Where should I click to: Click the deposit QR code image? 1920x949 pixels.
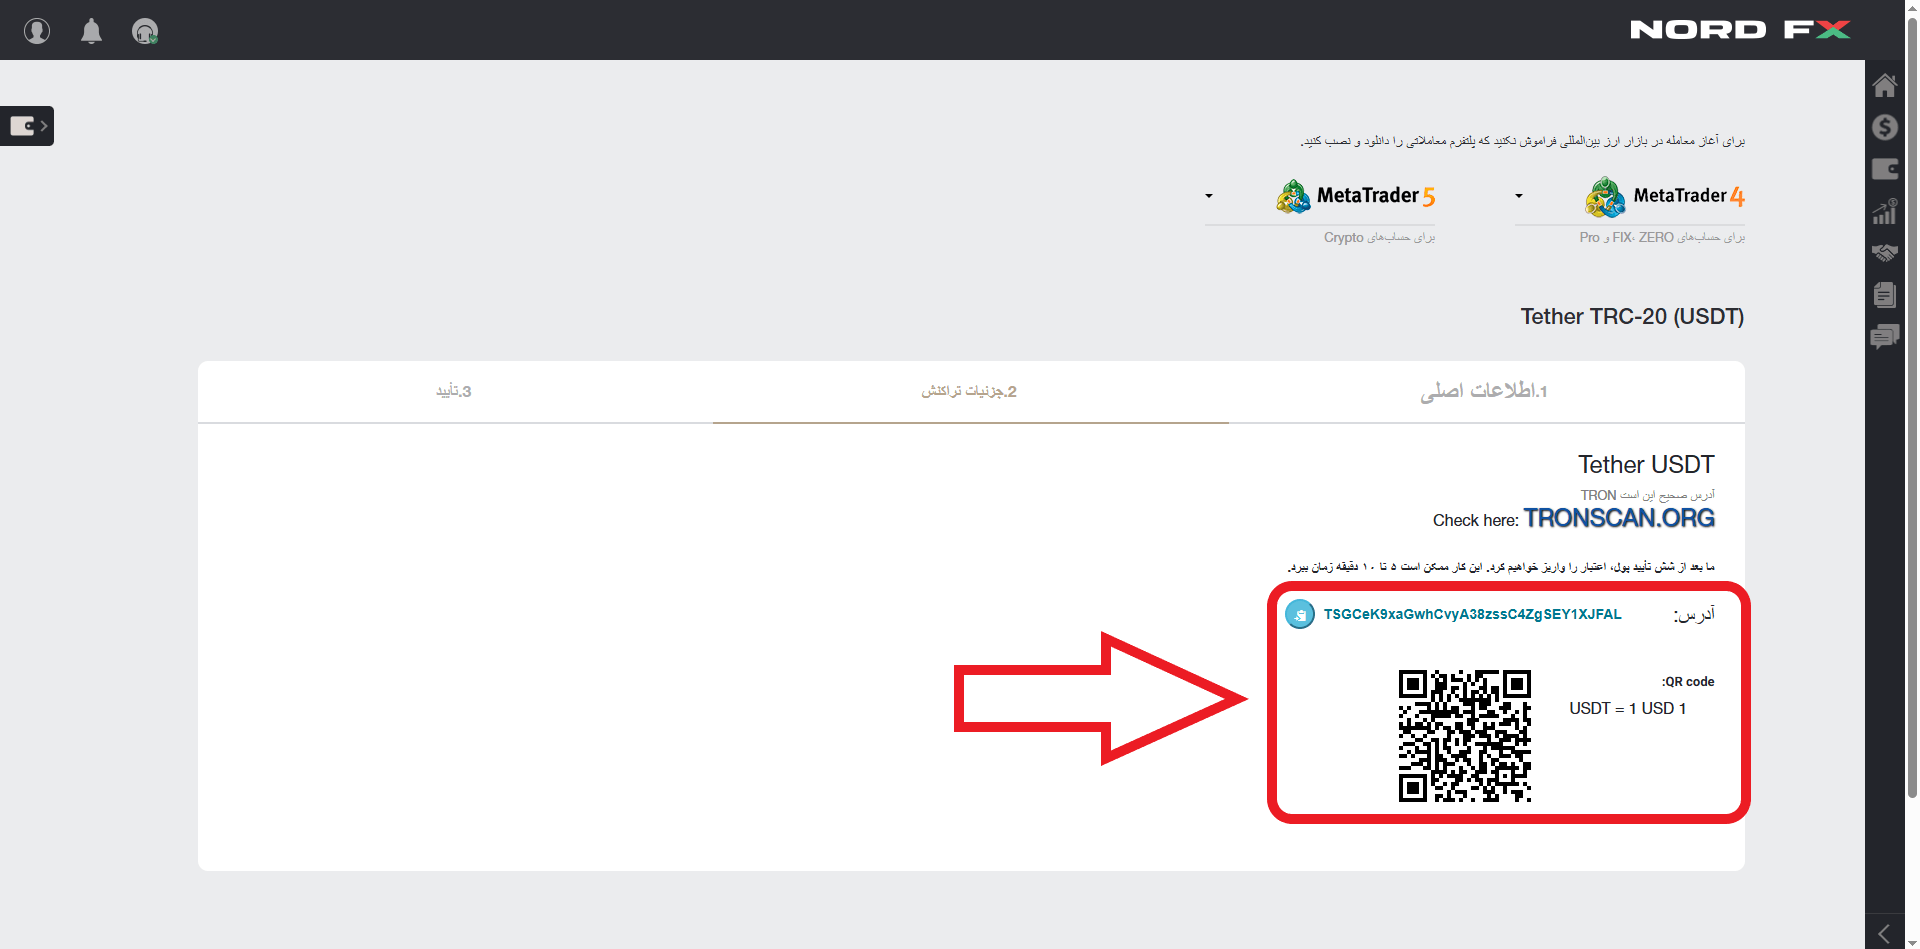click(x=1465, y=736)
